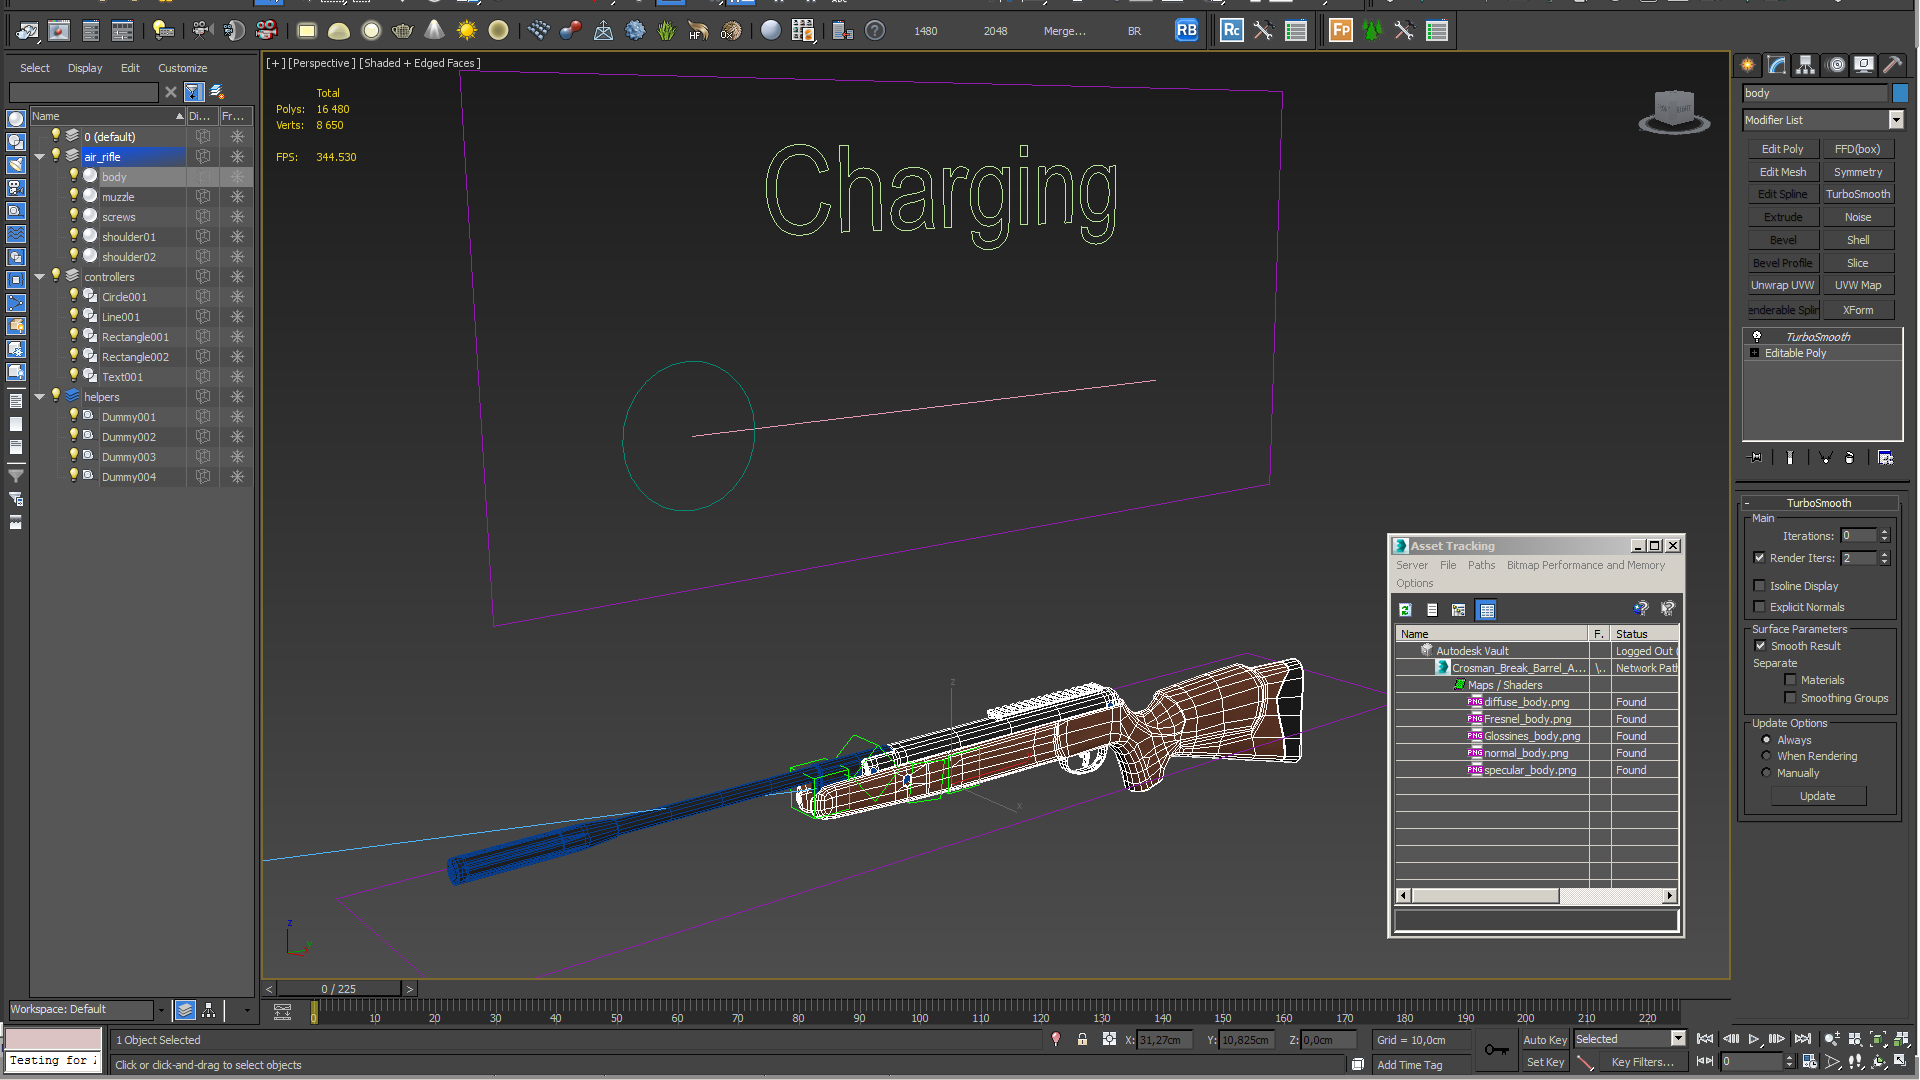Go to end of animation
1920x1080 pixels.
[1803, 1040]
